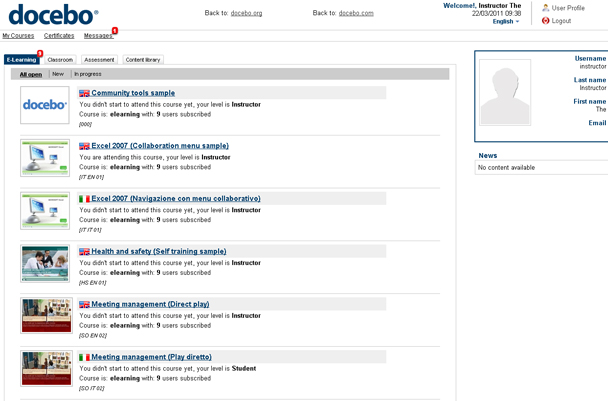Click the Username label in profile box
The height and width of the screenshot is (401, 608).
pyautogui.click(x=590, y=59)
